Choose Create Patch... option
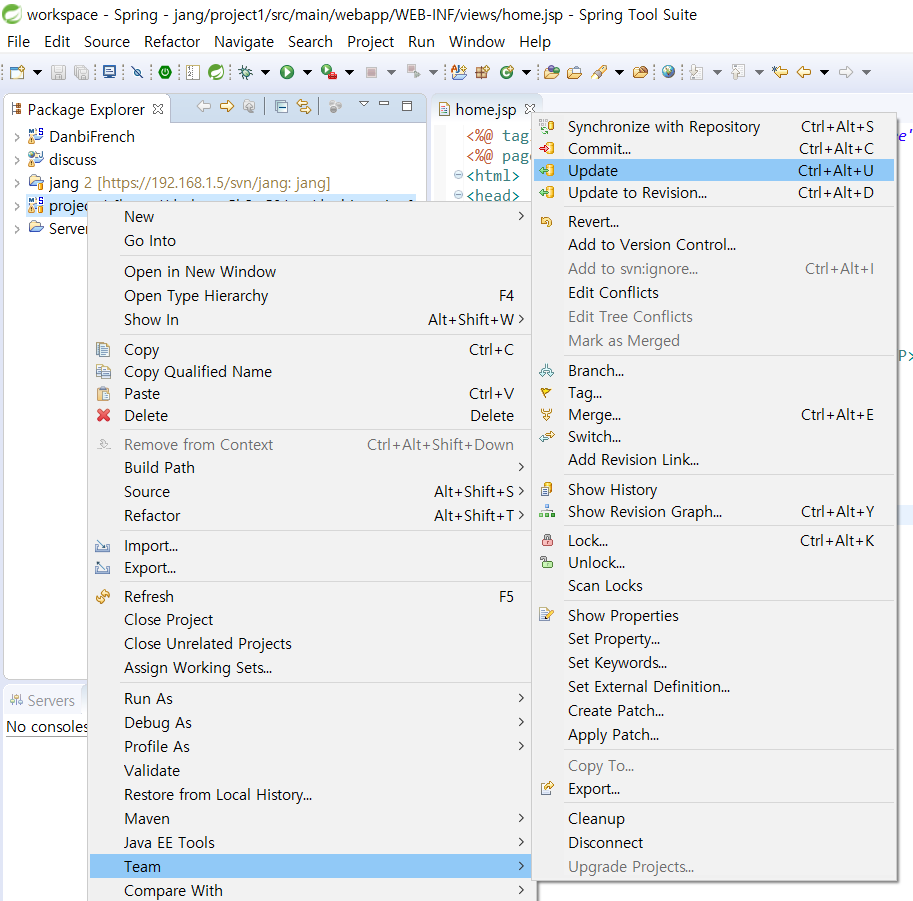The height and width of the screenshot is (901, 913). click(x=714, y=711)
